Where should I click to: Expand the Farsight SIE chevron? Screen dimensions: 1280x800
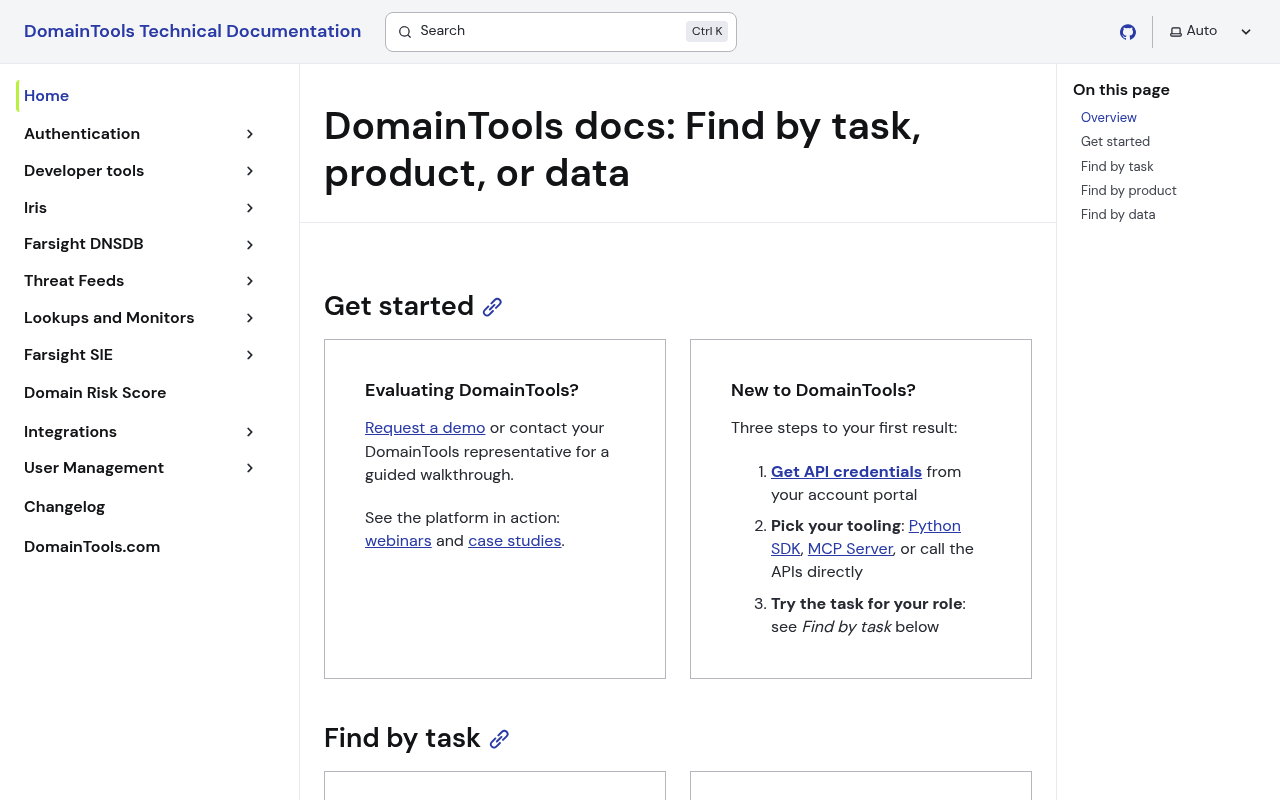click(x=250, y=355)
